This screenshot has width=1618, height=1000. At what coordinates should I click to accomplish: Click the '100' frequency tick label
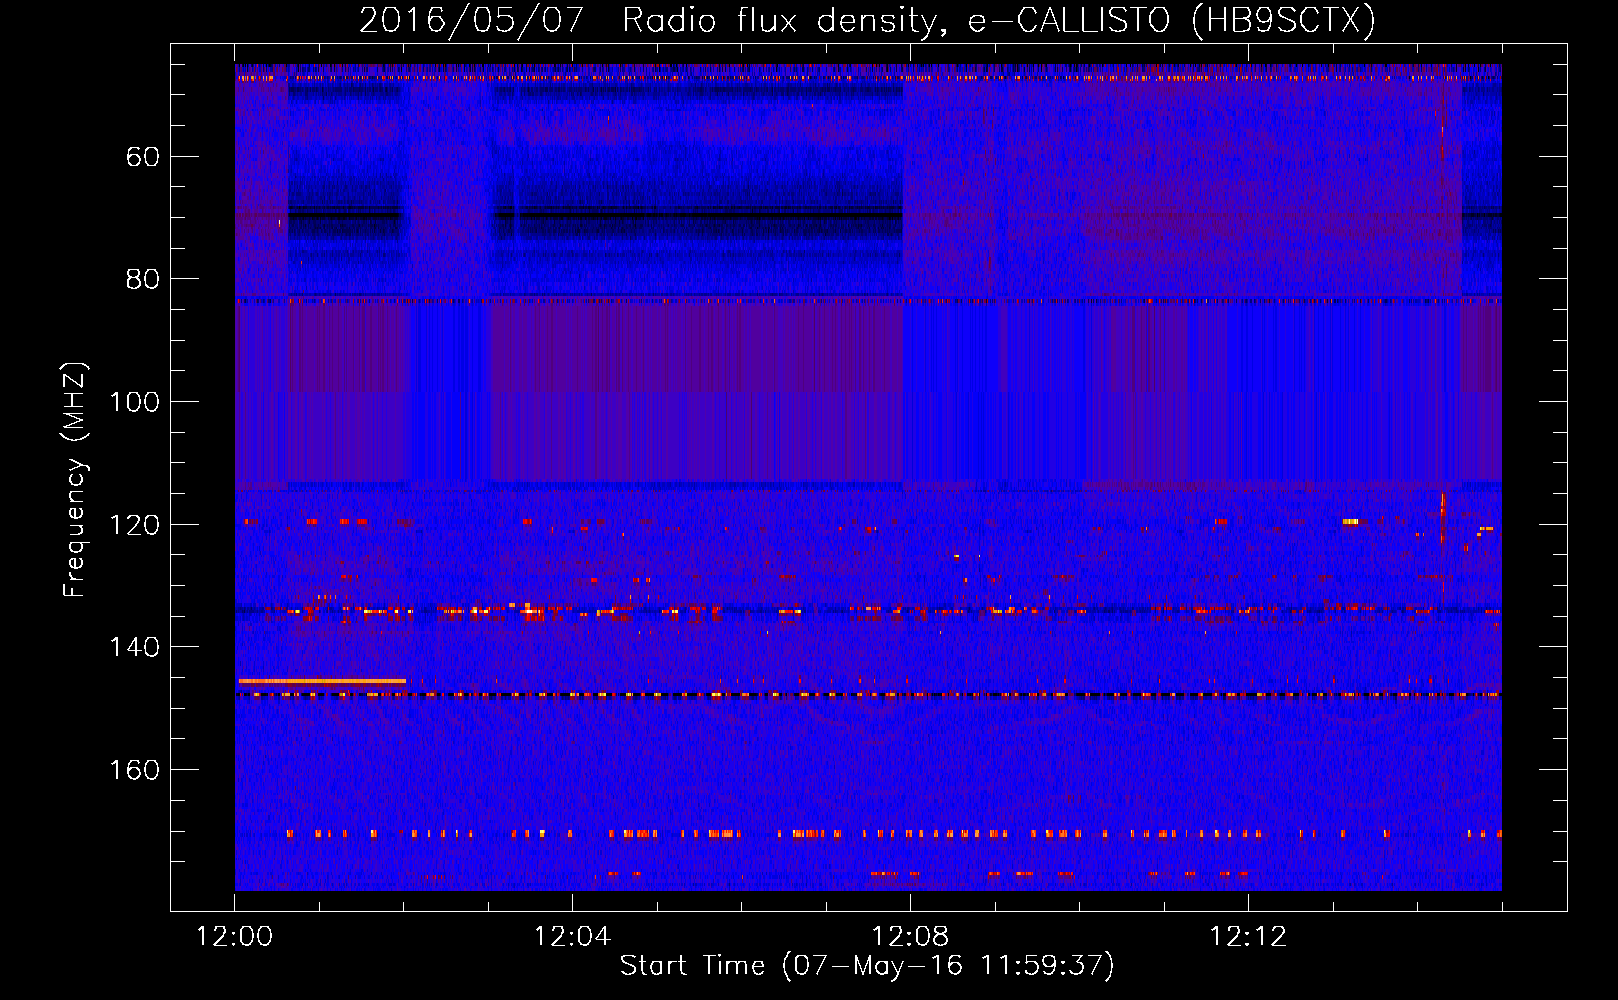coord(134,402)
